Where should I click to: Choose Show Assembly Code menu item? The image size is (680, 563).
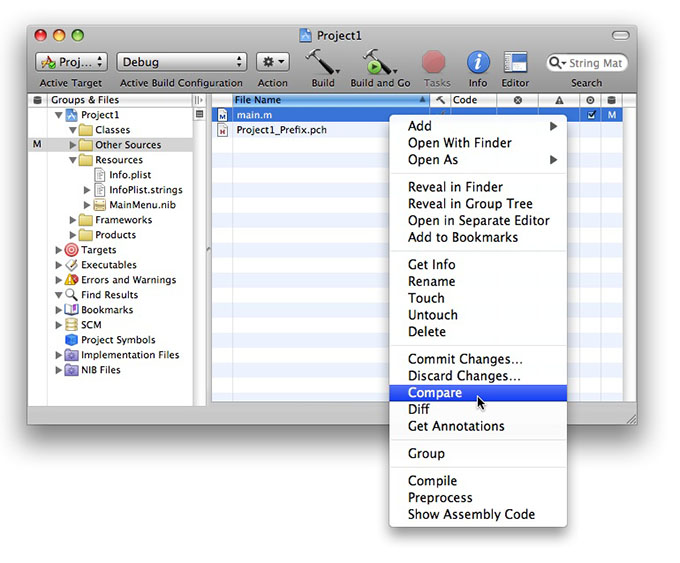(x=478, y=514)
